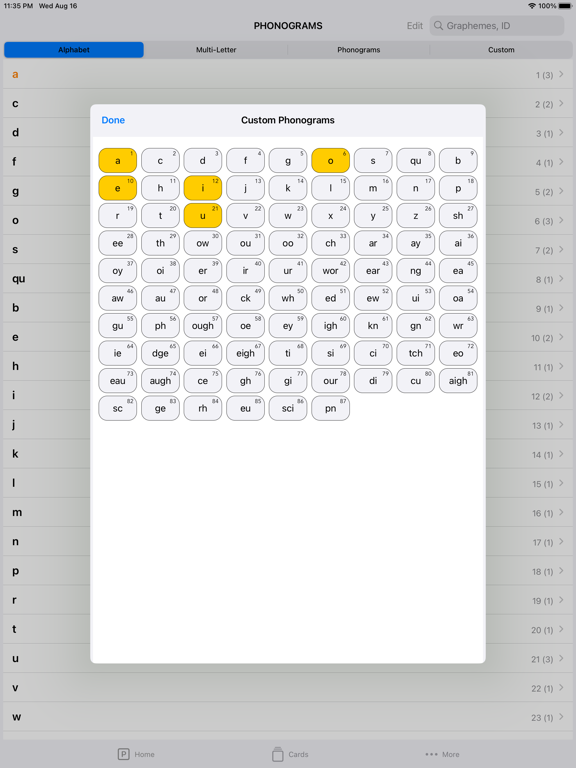Deselect the highlighted 'e' phonogram tile

[118, 188]
